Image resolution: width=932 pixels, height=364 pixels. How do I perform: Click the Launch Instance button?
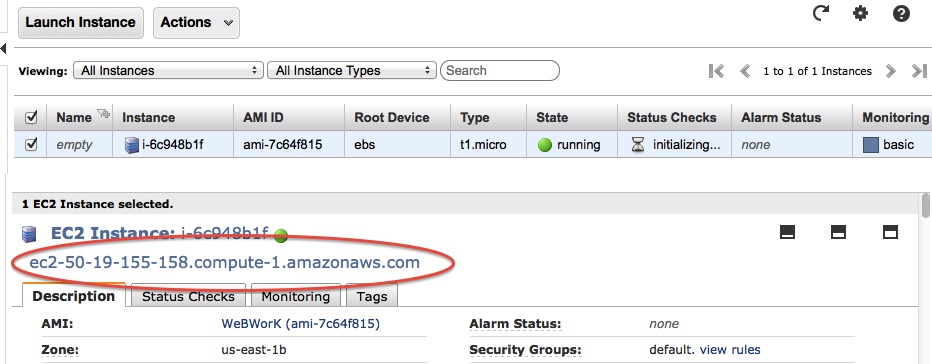point(81,23)
